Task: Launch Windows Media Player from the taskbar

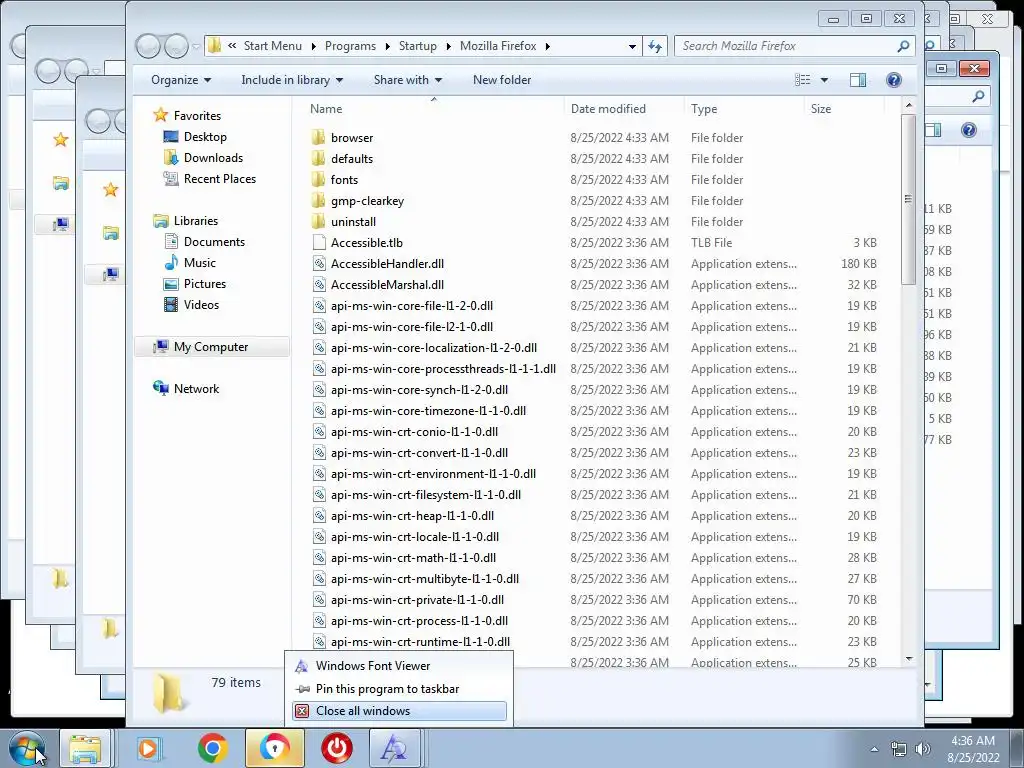Action: [x=150, y=748]
